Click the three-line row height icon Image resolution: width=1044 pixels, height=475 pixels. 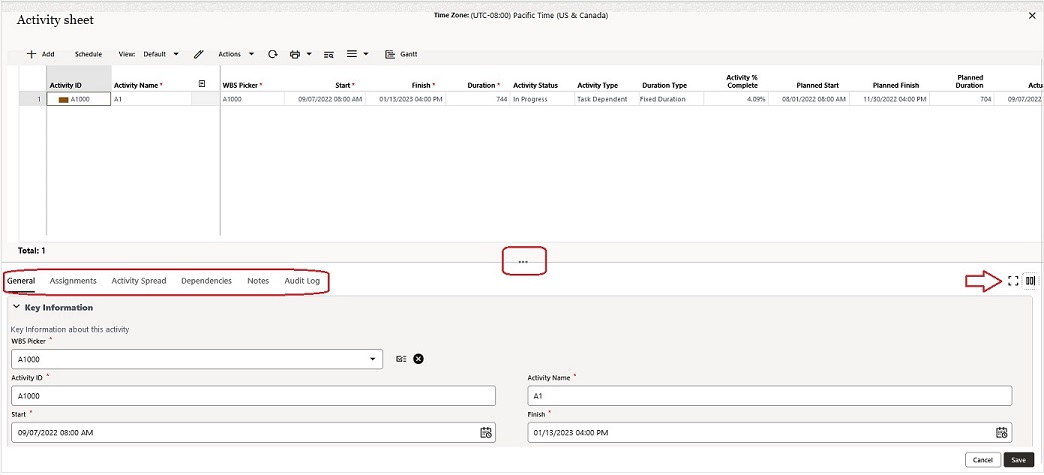click(x=352, y=54)
